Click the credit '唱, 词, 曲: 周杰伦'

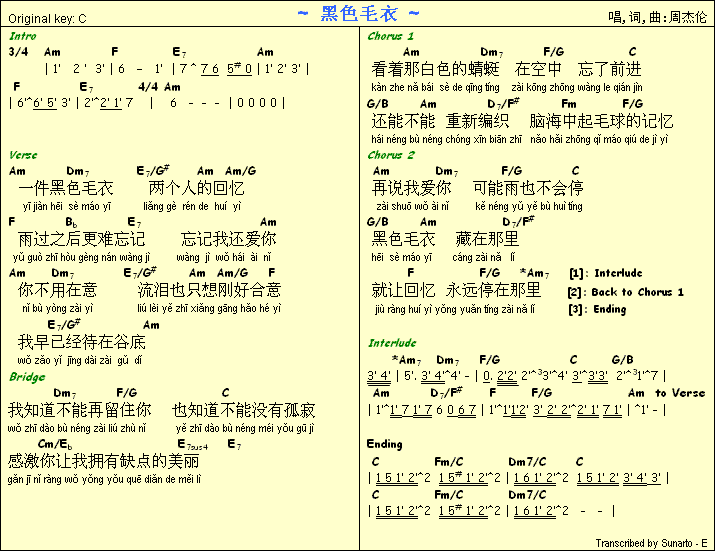click(657, 17)
